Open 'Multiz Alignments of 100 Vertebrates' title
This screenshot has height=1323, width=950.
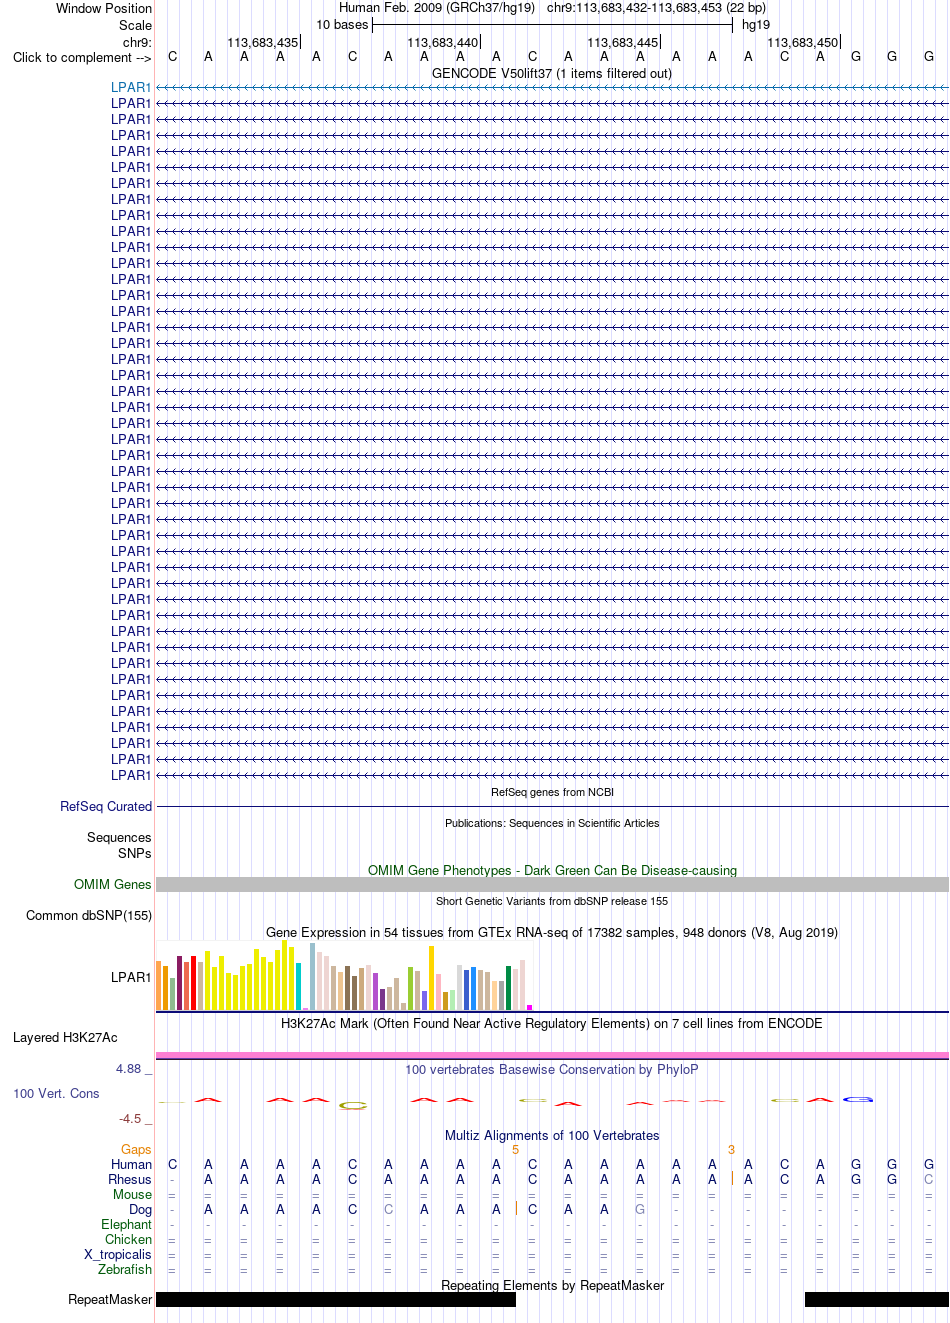(x=552, y=1135)
